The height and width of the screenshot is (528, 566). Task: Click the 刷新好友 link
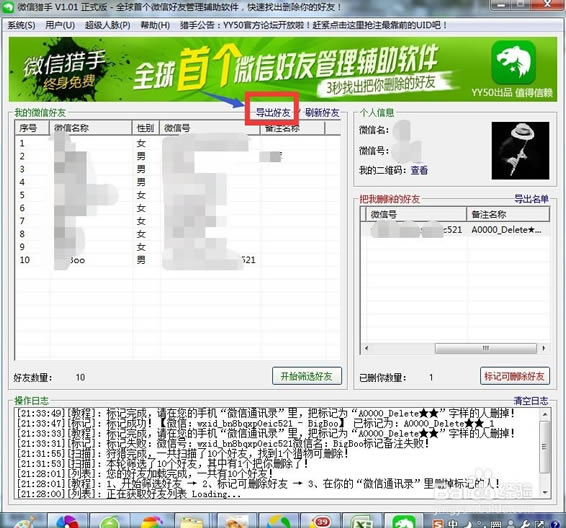pyautogui.click(x=322, y=113)
